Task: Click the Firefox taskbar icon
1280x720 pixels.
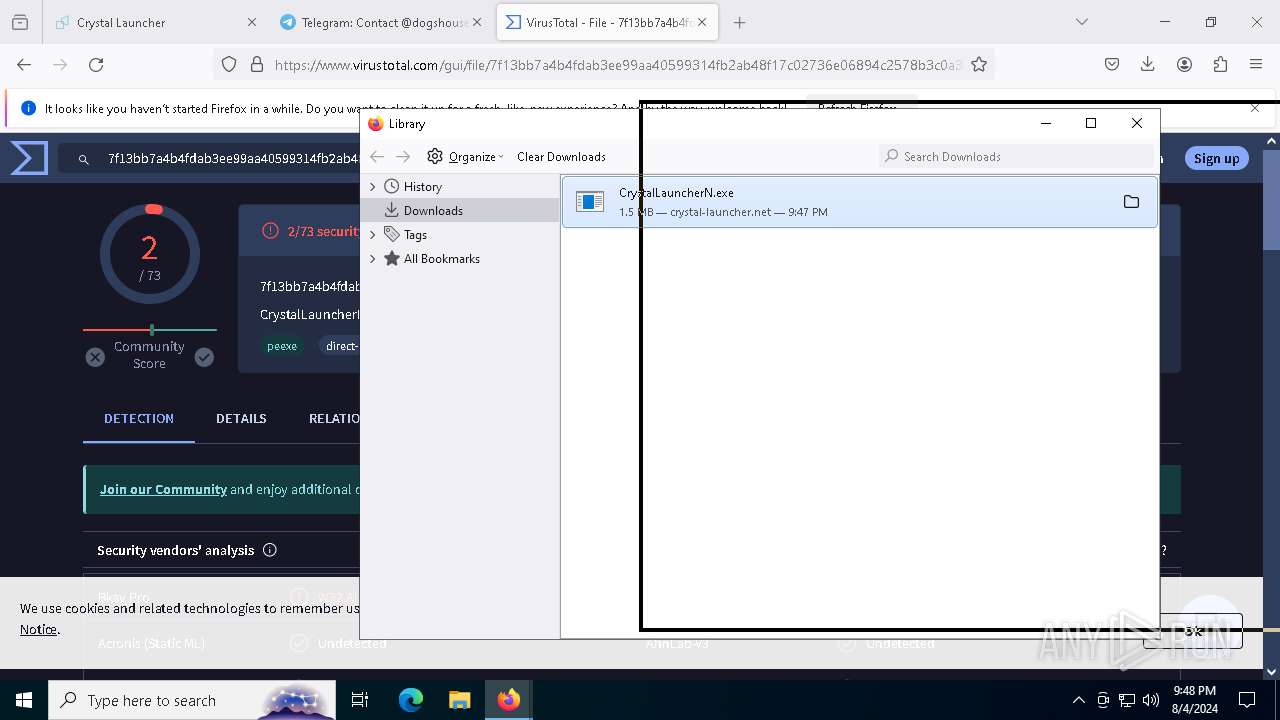Action: 509,700
